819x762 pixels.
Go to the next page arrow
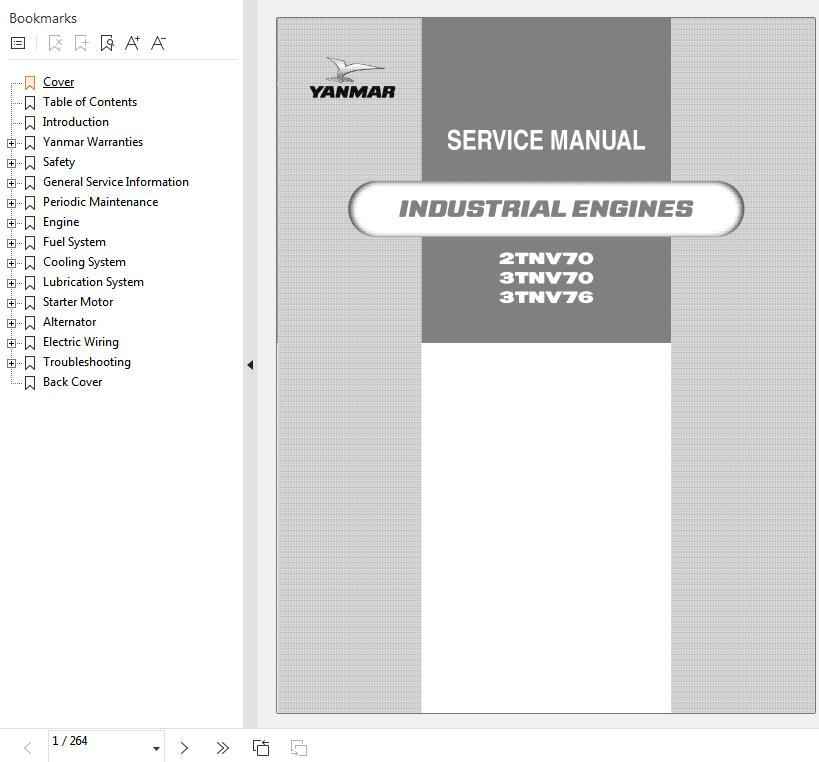(x=184, y=748)
